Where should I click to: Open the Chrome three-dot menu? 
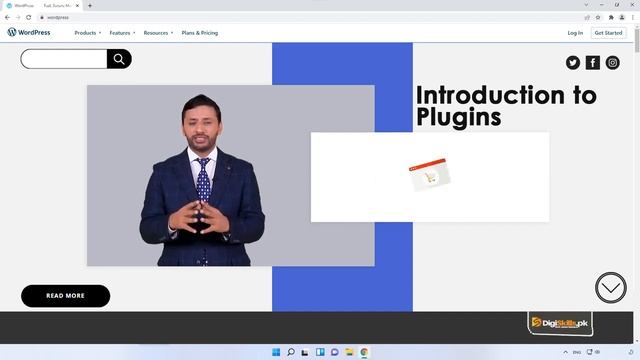pyautogui.click(x=633, y=18)
